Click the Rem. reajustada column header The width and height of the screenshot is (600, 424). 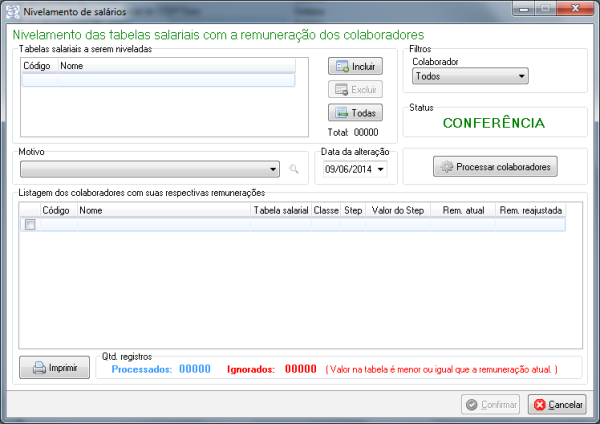pyautogui.click(x=529, y=211)
